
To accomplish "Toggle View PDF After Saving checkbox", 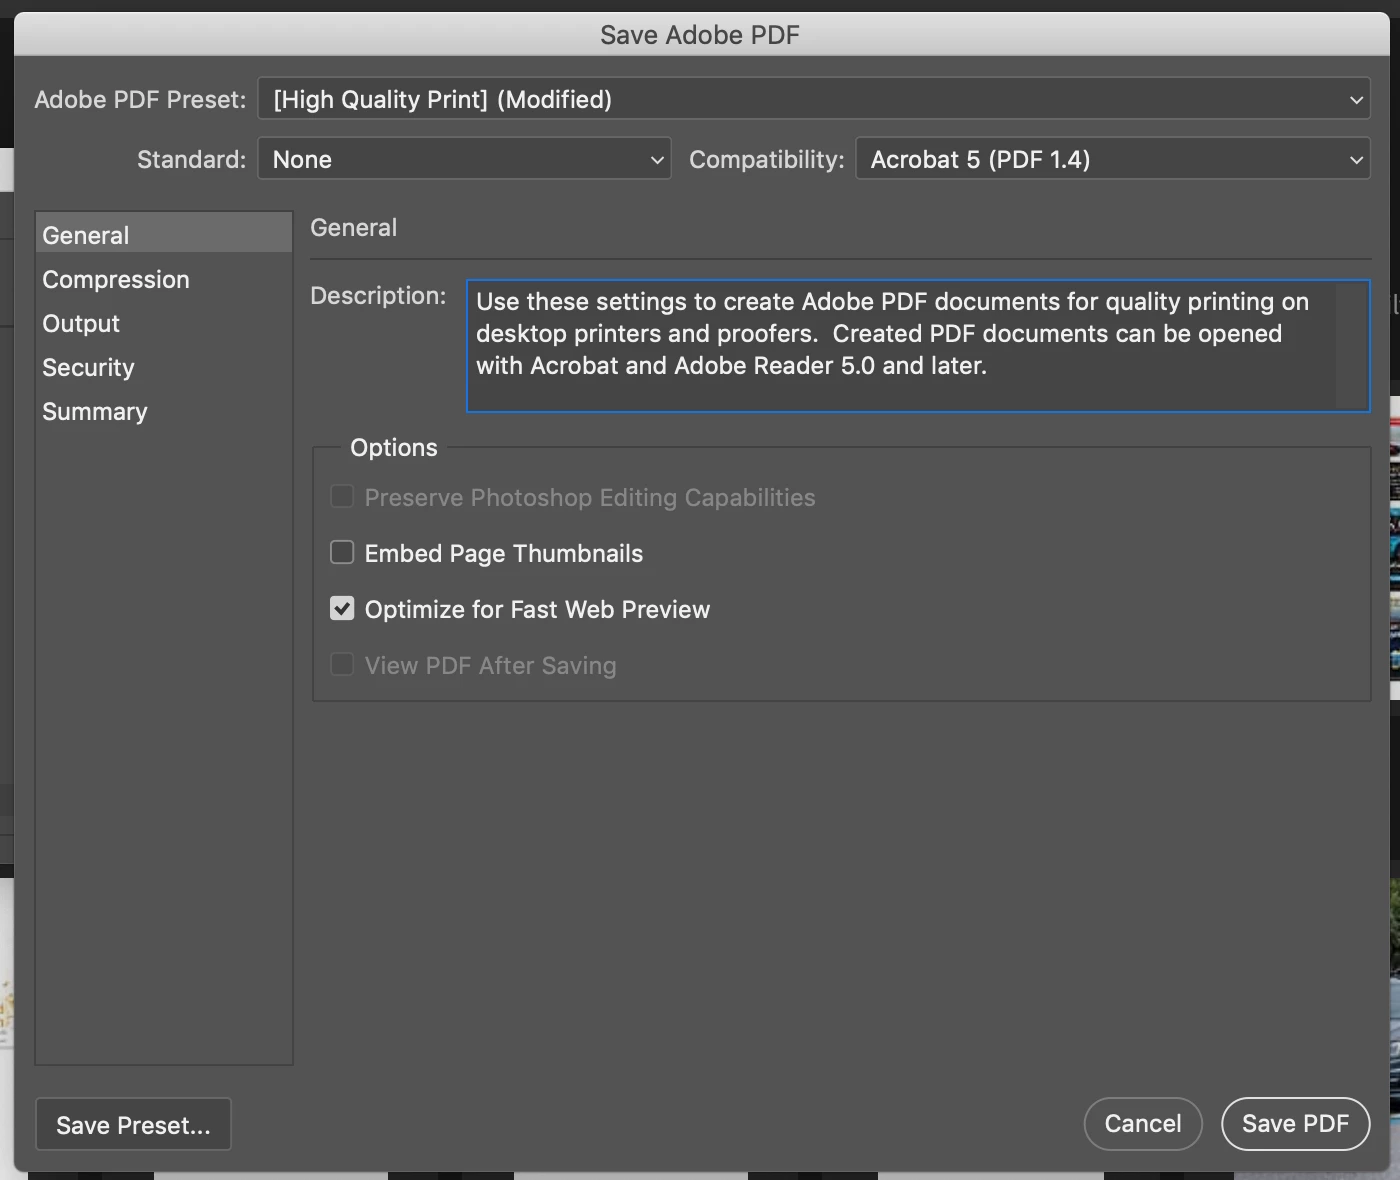I will [x=342, y=665].
